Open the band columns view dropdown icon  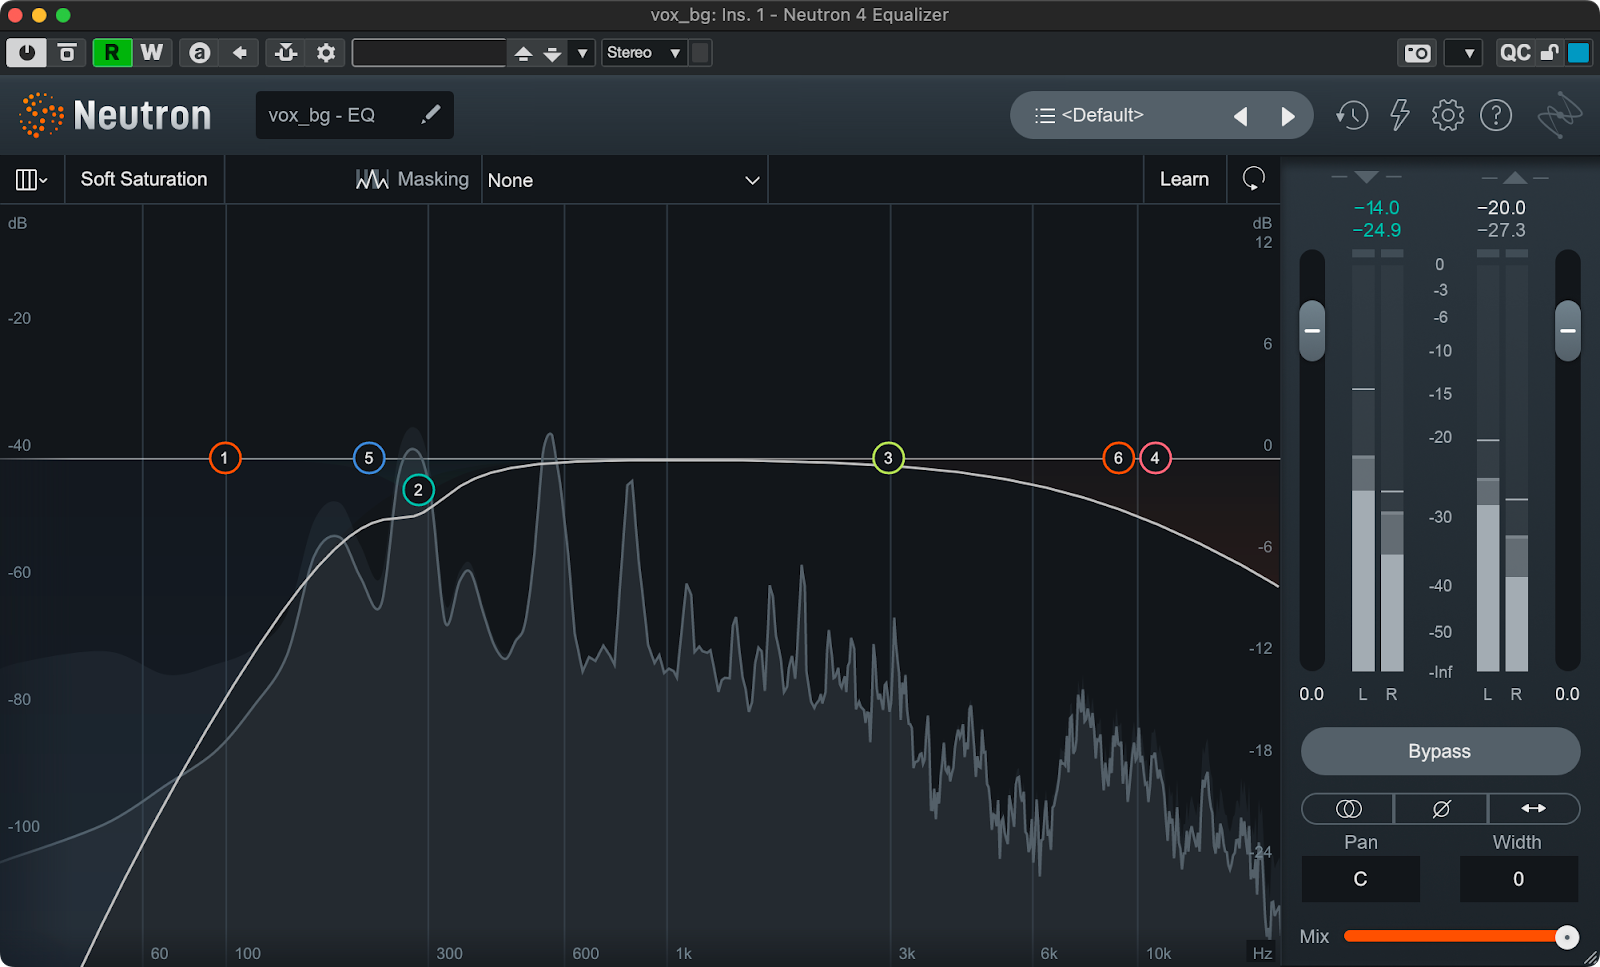tap(32, 179)
